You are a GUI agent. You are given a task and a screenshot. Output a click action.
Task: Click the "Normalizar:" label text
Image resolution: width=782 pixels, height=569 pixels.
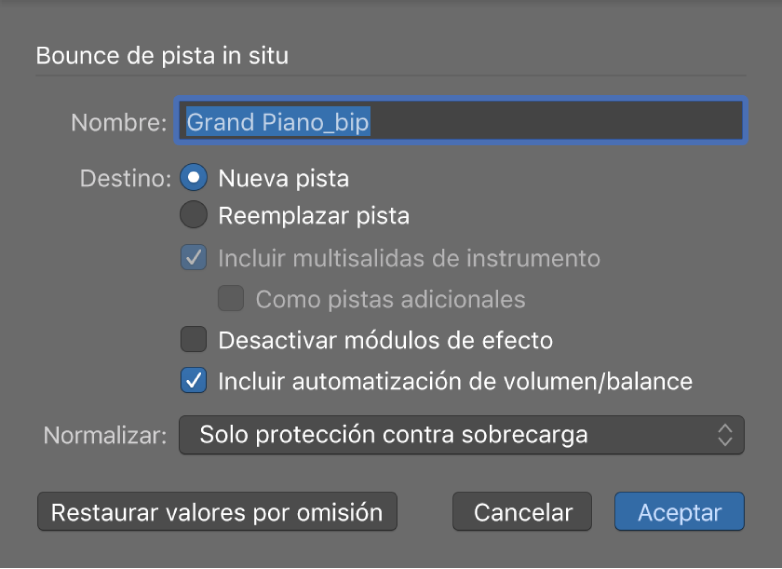tap(105, 436)
